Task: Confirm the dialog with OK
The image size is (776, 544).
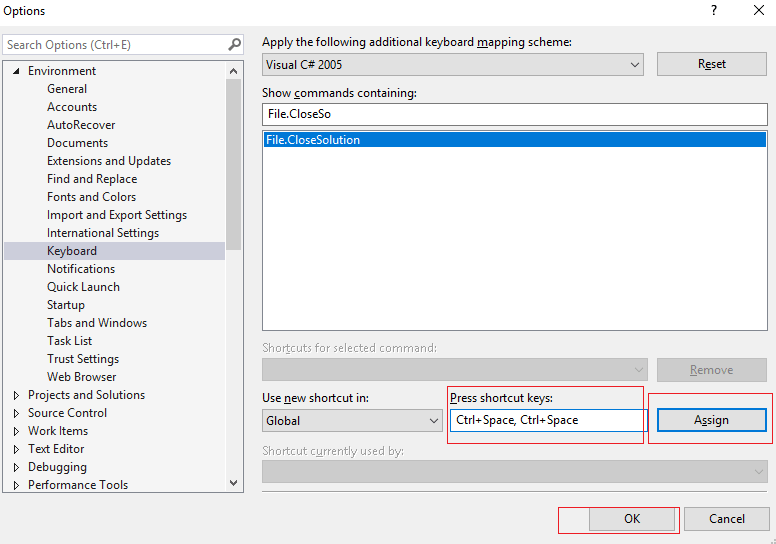Action: (632, 519)
